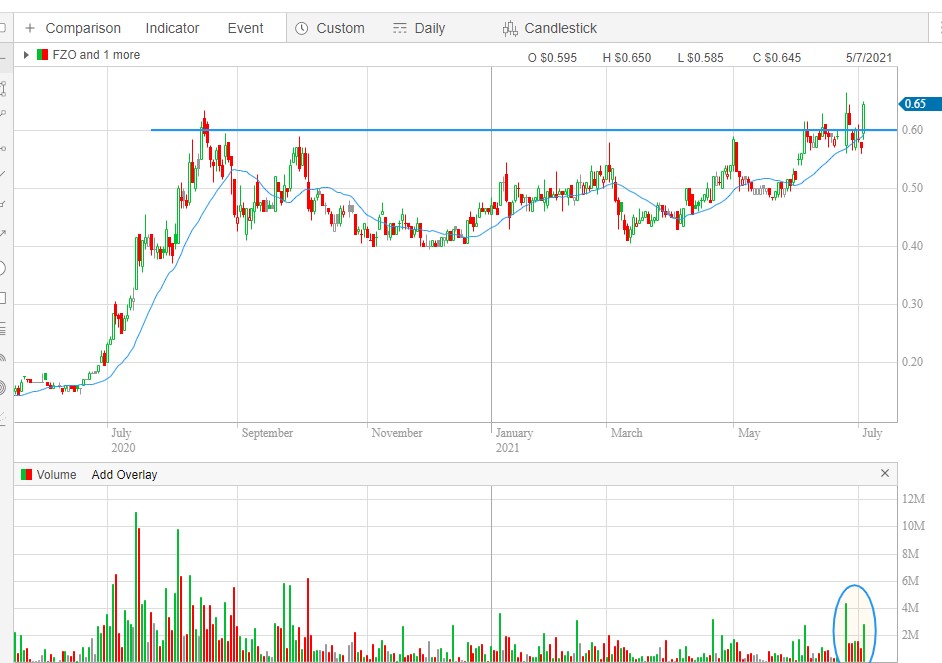
Task: Click the 5/7/2021 date readout
Action: click(x=869, y=58)
